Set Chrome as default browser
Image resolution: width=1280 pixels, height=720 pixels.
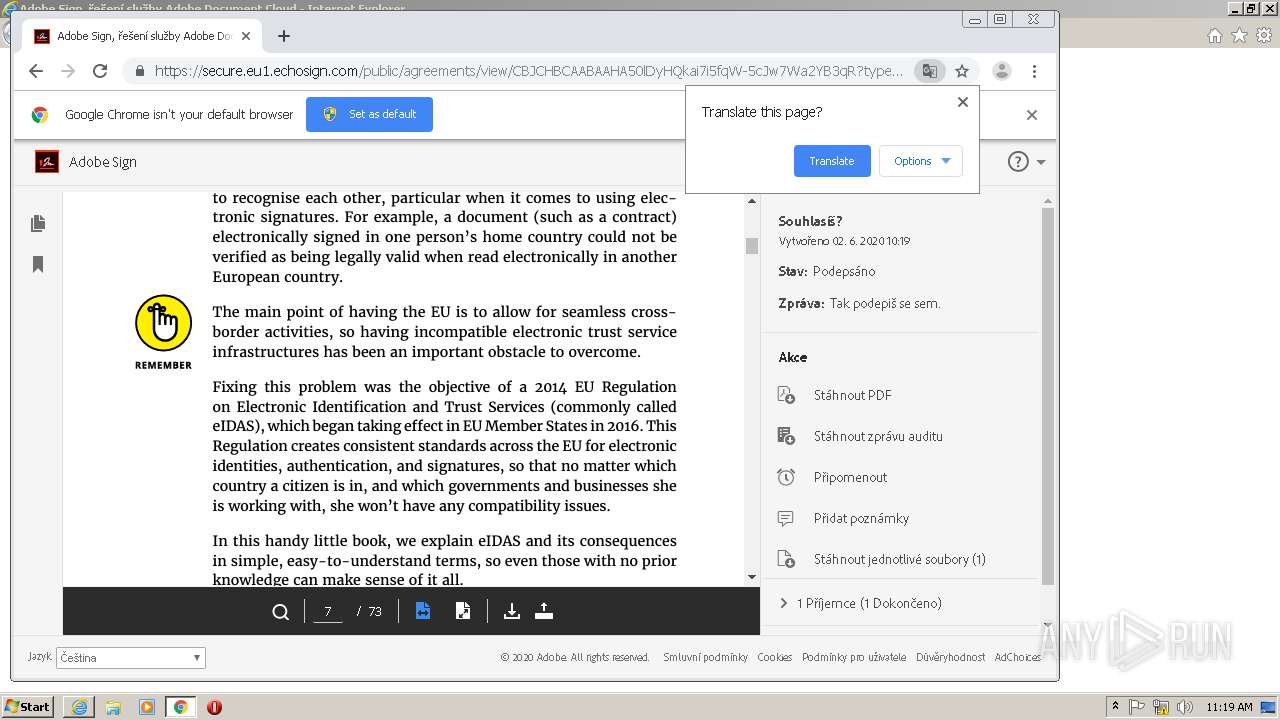[x=369, y=114]
